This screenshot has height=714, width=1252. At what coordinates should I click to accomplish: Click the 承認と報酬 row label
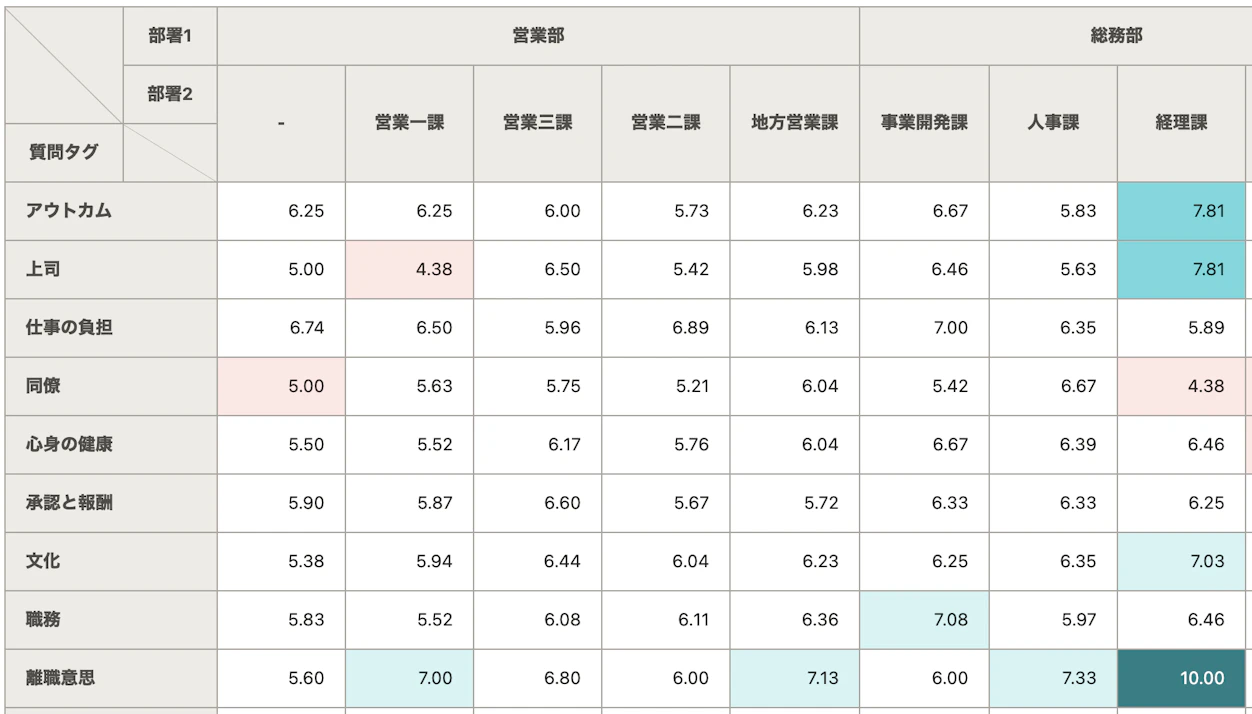(69, 502)
